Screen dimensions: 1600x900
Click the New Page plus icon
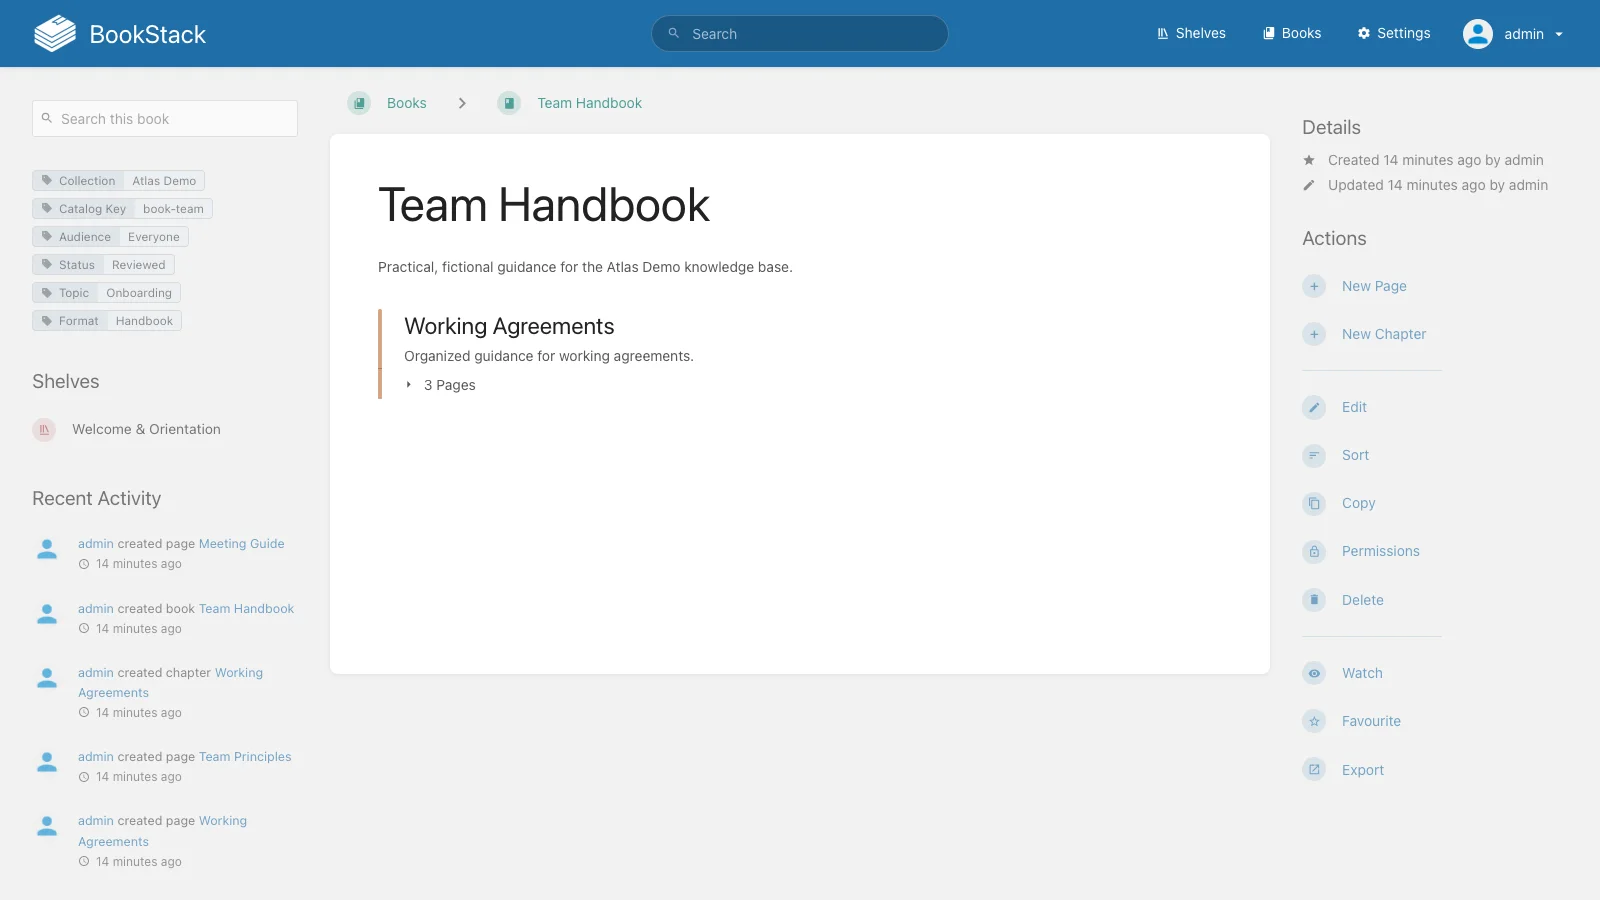point(1314,286)
